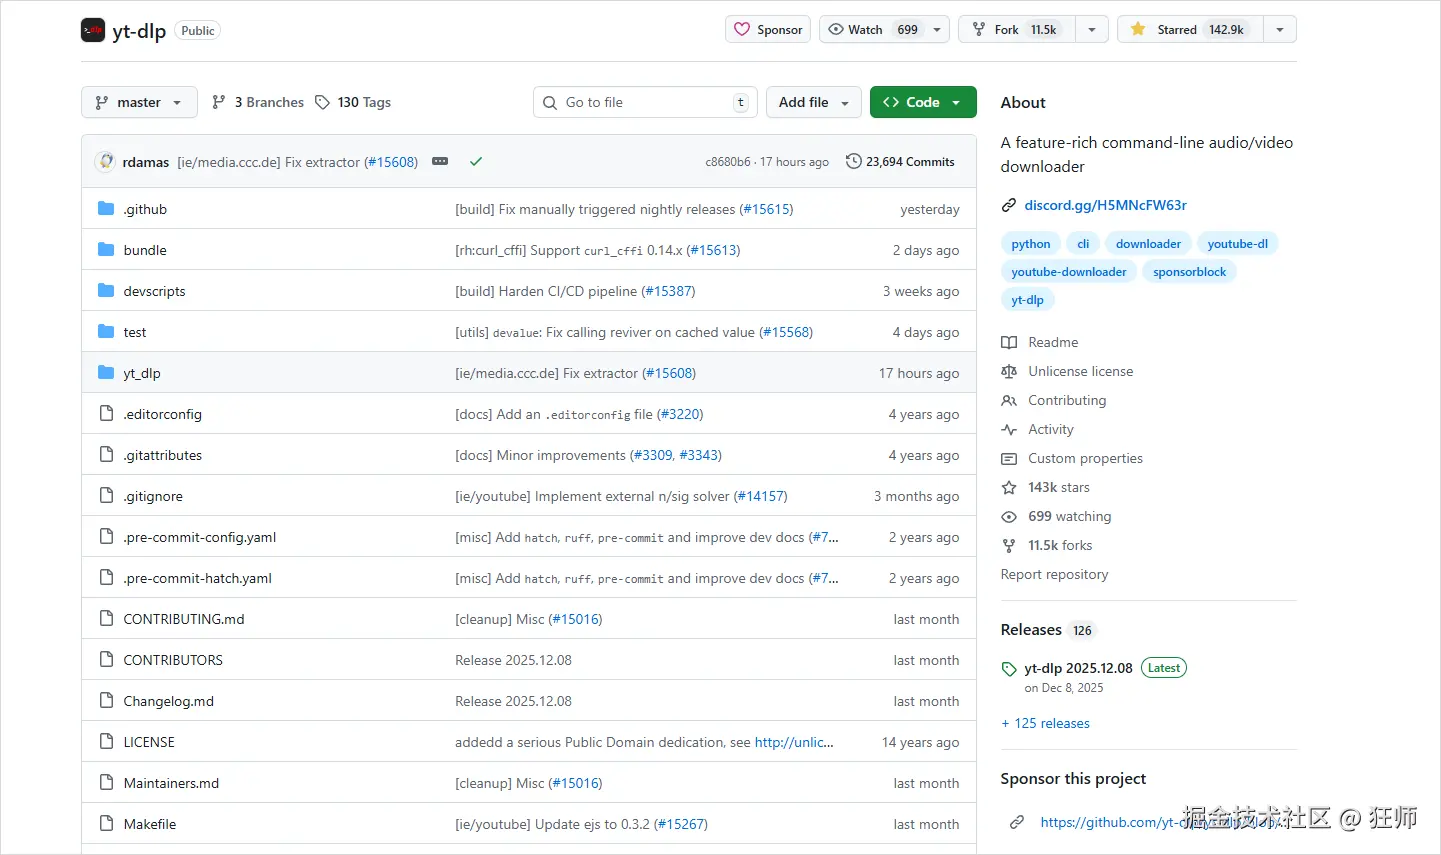The width and height of the screenshot is (1441, 855).
Task: Select the downloader topic tag
Action: (x=1148, y=244)
